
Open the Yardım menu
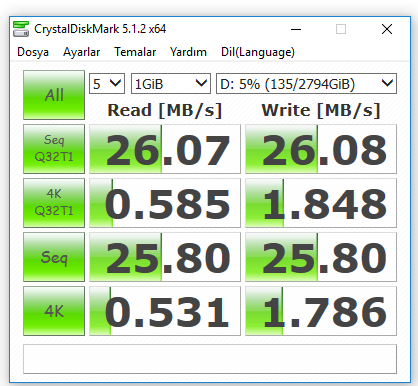[x=188, y=52]
